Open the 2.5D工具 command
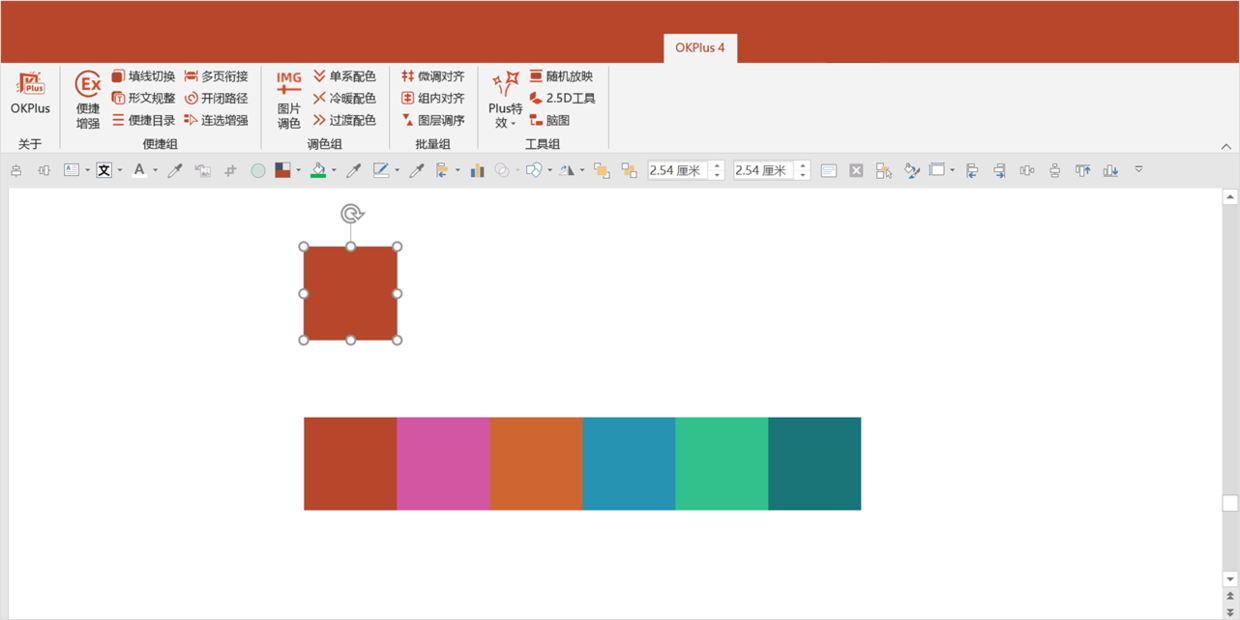This screenshot has height=620, width=1240. pyautogui.click(x=562, y=98)
